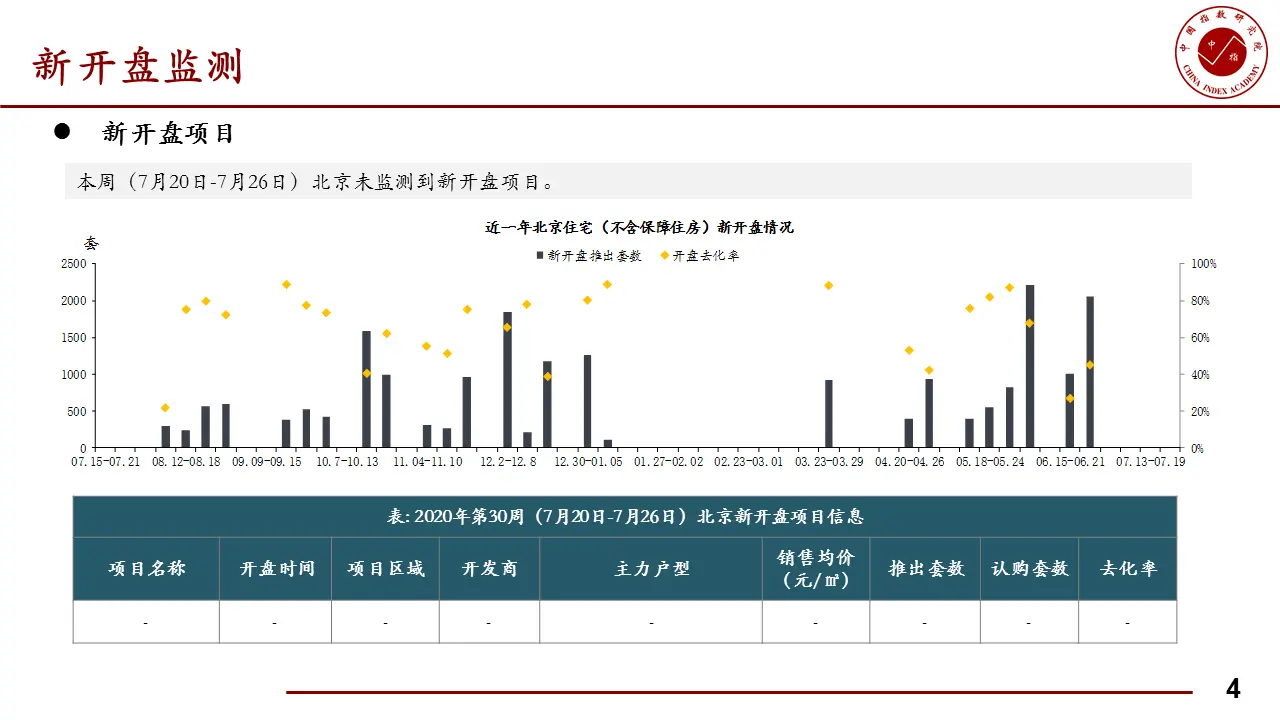Image resolution: width=1280 pixels, height=720 pixels.
Task: Select the chart title 近一年北京住宅新开盘情况
Action: click(639, 228)
